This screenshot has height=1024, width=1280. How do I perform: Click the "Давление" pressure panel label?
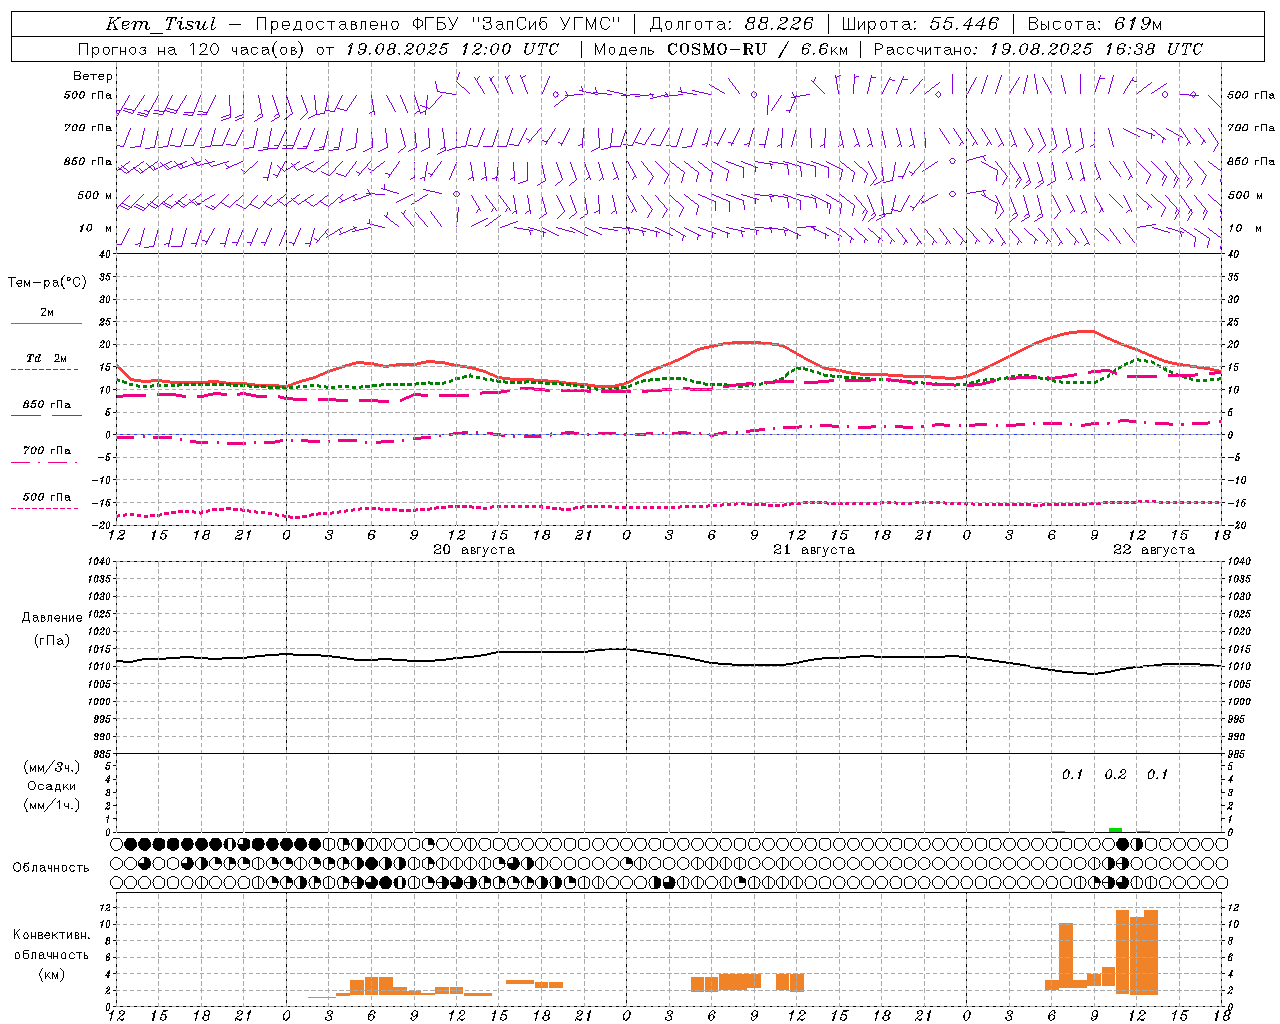52,618
